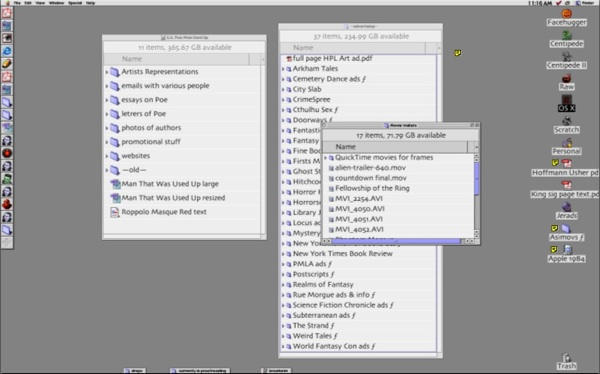600x374 pixels.
Task: Expand the essays on Poe folder
Action: click(107, 100)
